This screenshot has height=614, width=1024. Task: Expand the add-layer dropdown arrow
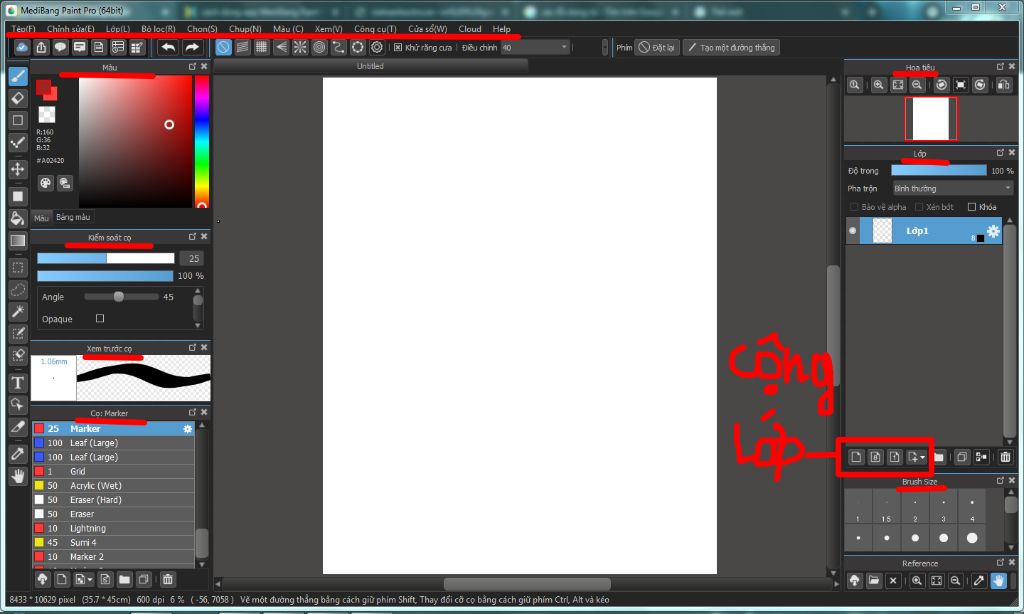[922, 457]
